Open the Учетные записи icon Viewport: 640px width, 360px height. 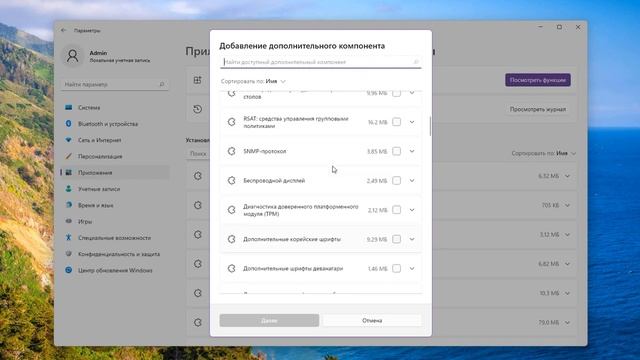tap(69, 189)
